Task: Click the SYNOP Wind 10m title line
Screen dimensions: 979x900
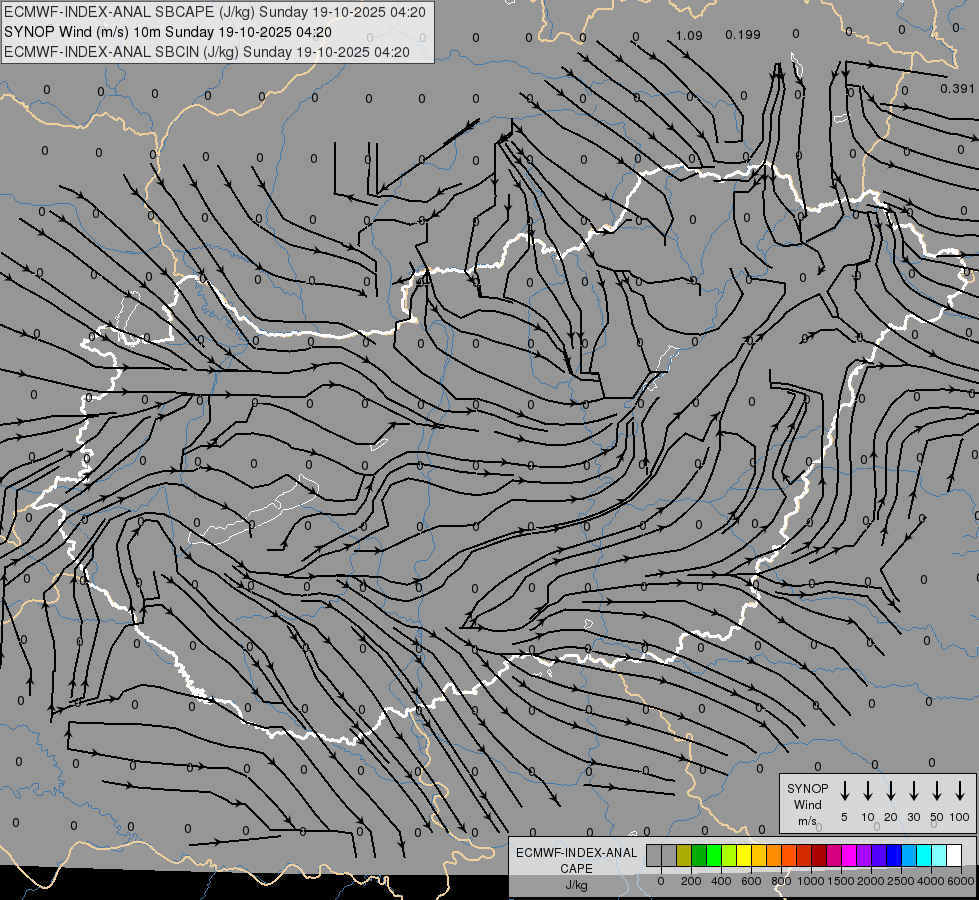Action: [x=167, y=32]
